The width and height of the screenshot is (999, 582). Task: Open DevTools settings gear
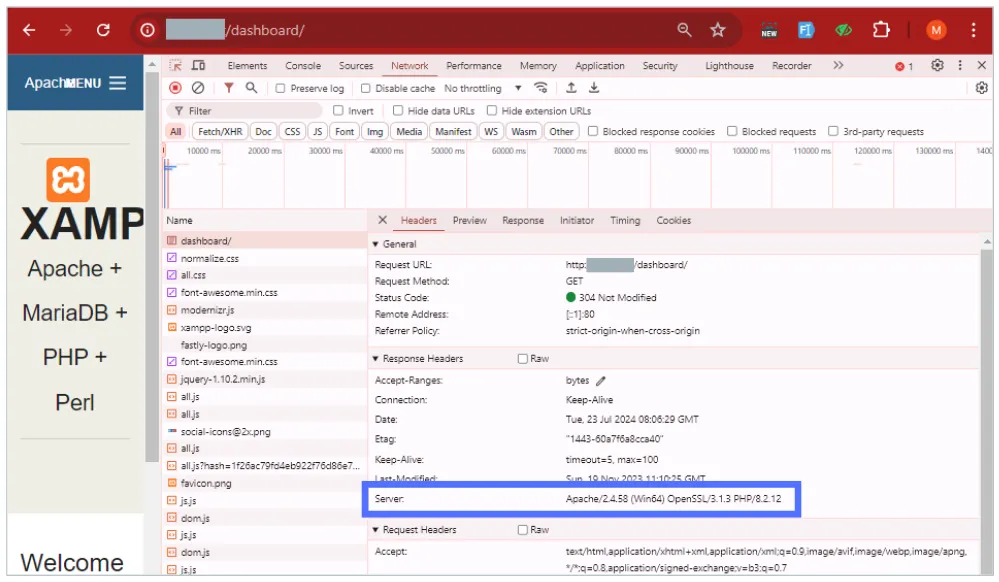click(x=937, y=65)
